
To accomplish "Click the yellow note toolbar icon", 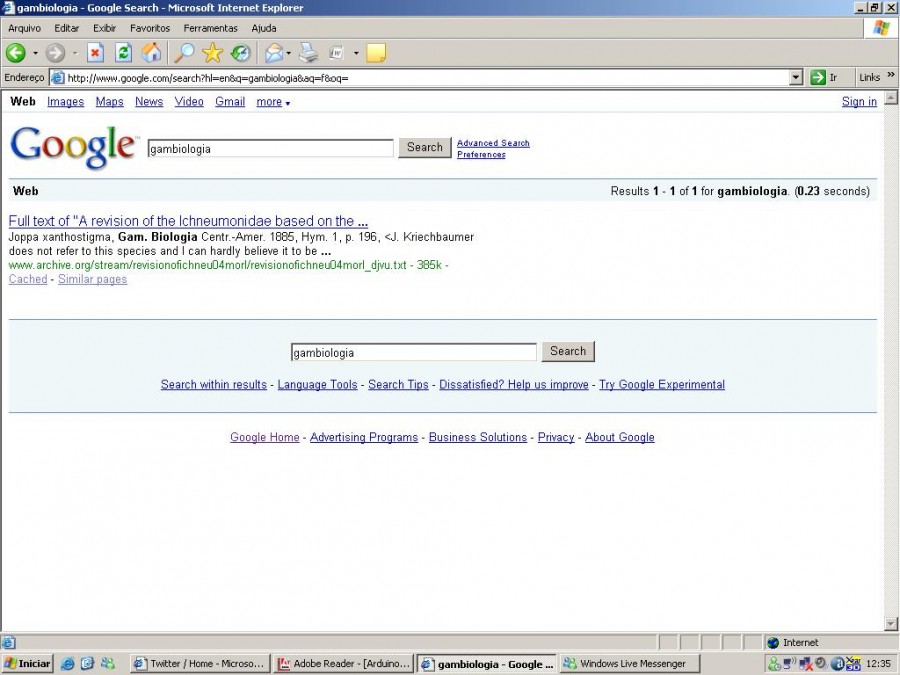I will pyautogui.click(x=376, y=53).
